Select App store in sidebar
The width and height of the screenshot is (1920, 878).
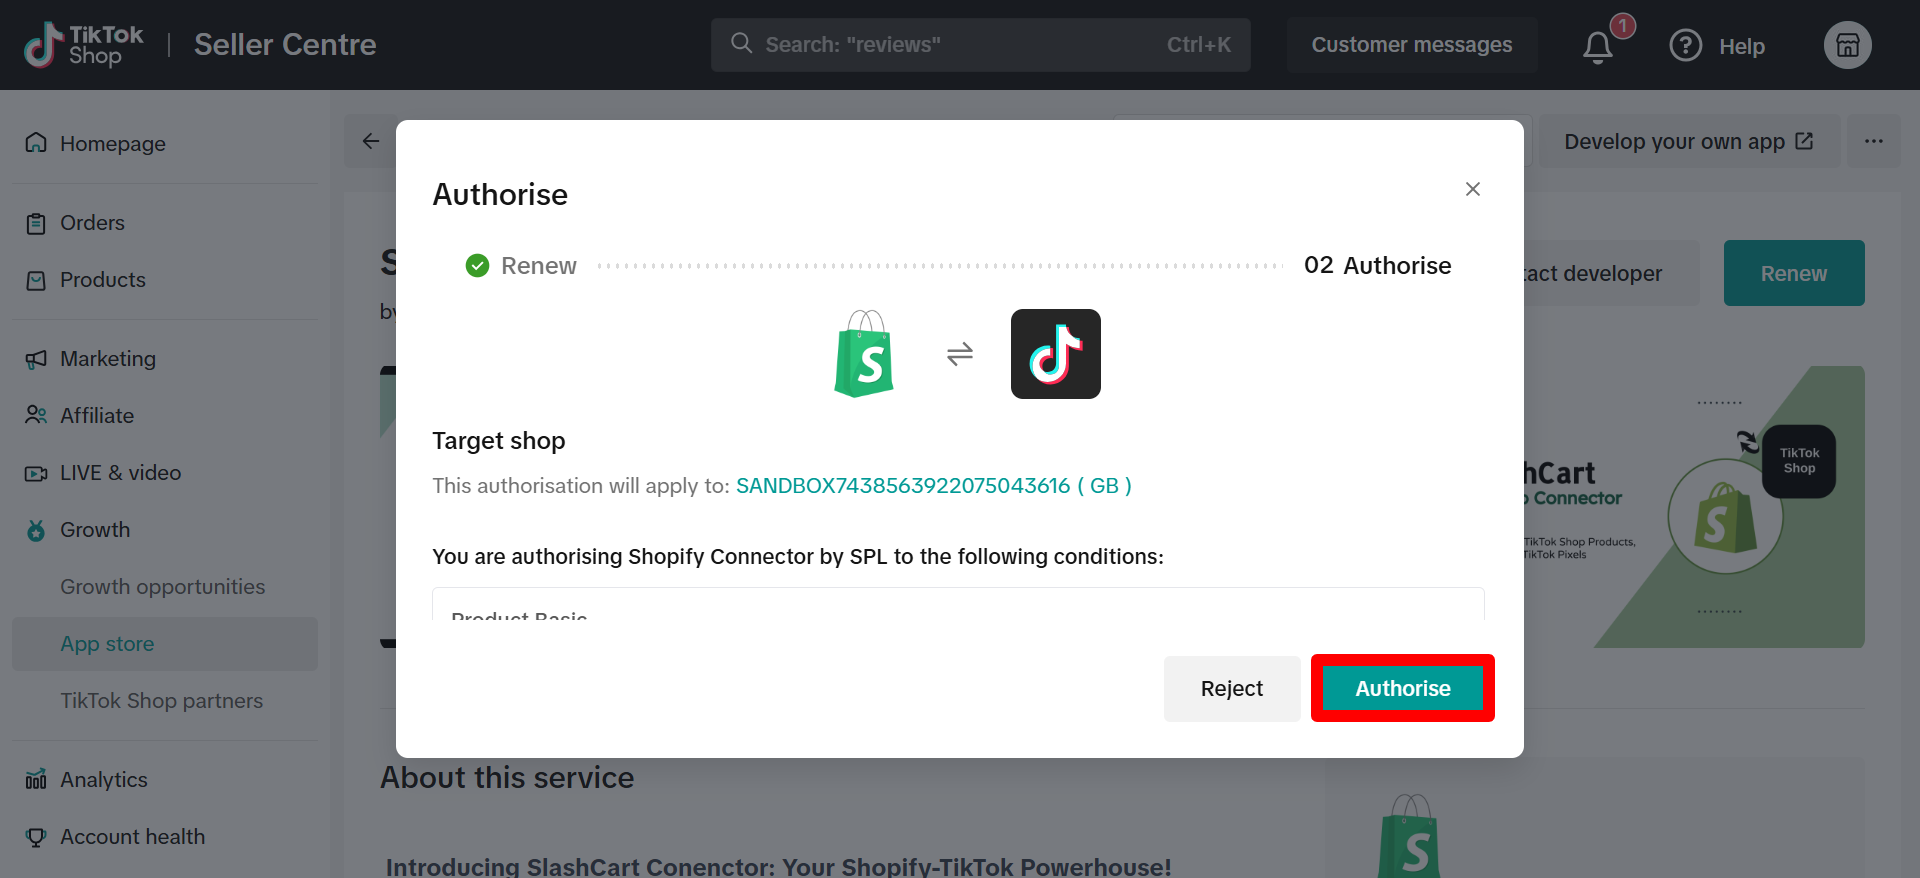click(107, 644)
